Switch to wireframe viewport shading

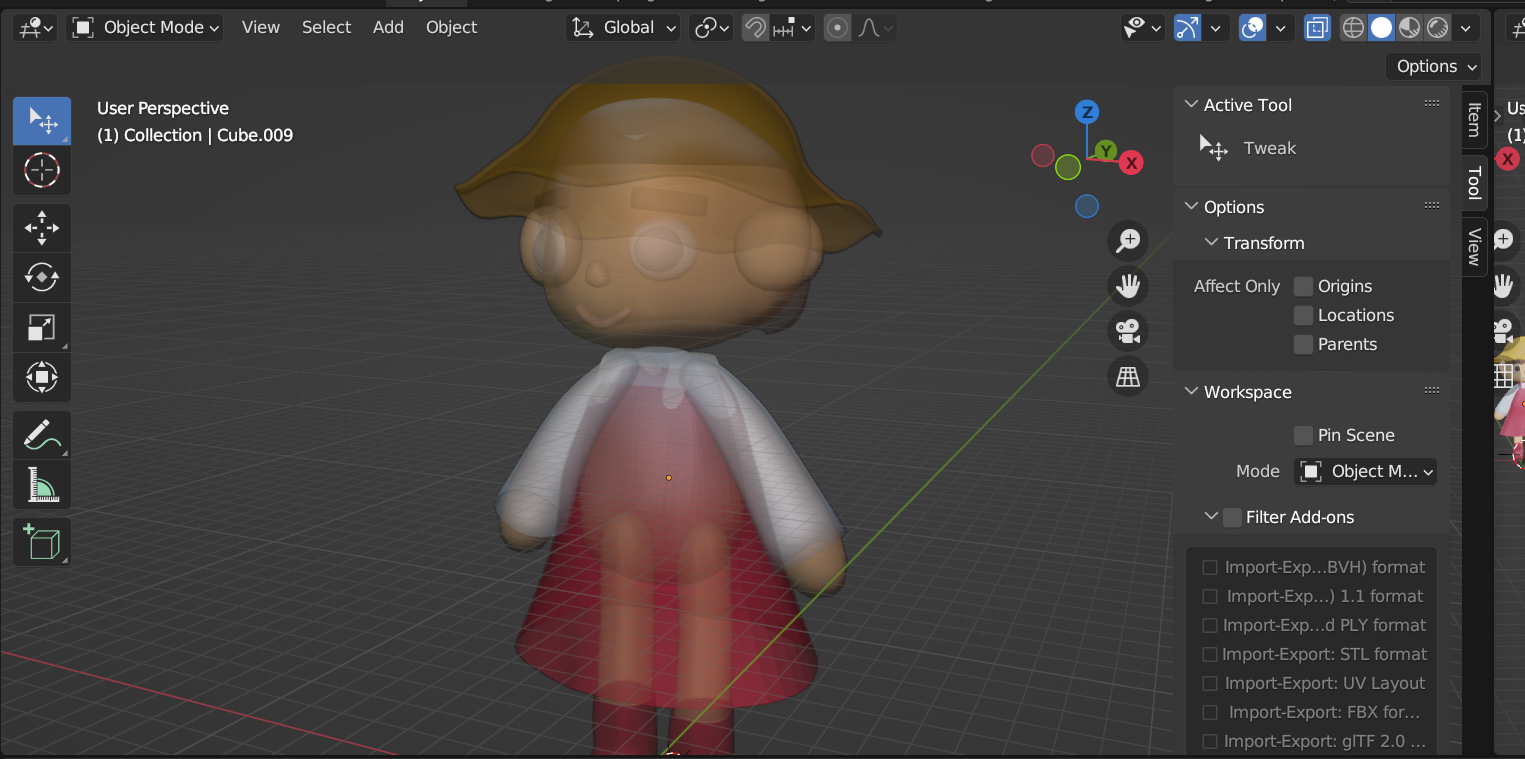point(1353,28)
